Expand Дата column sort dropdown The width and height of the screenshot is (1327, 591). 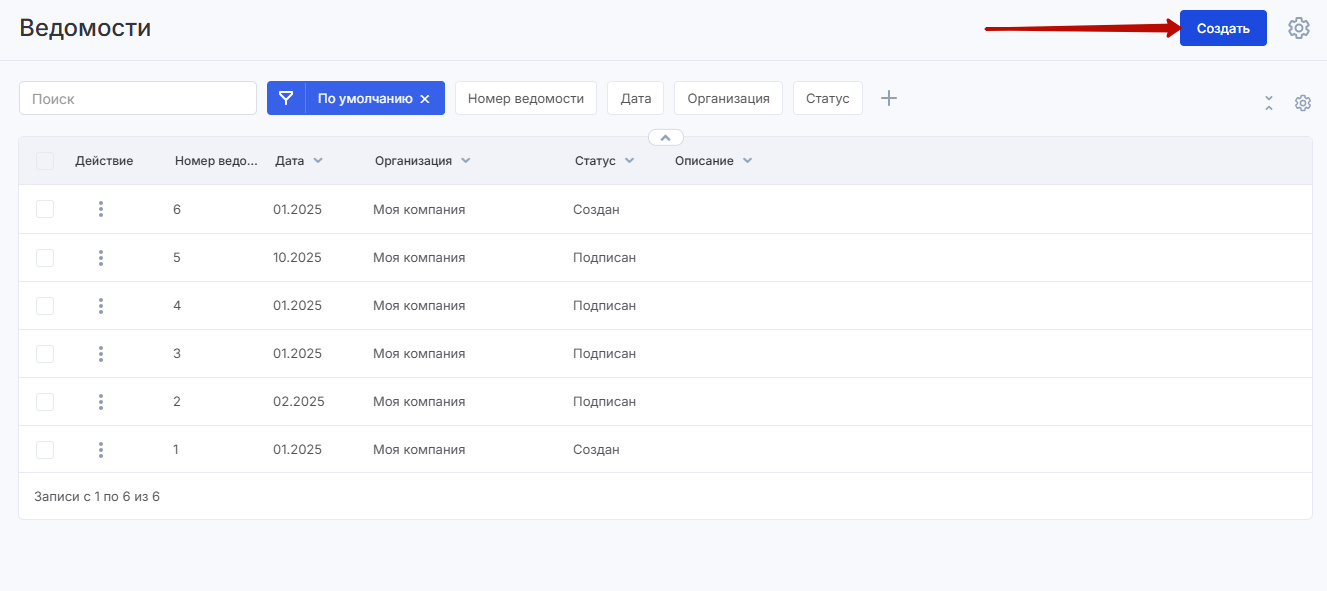(318, 161)
